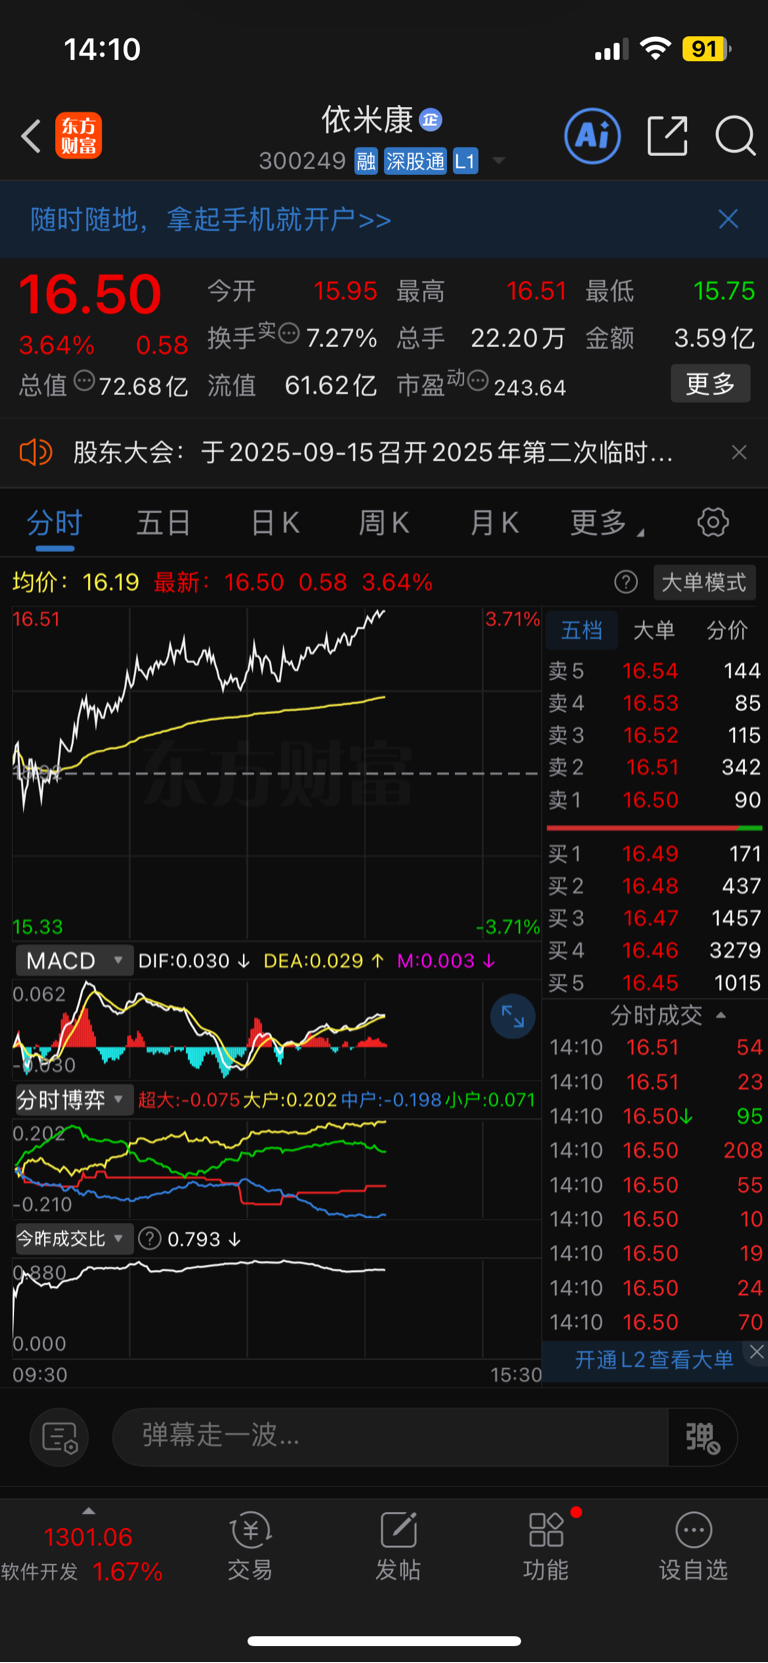Viewport: 768px width, 1663px height.
Task: Select the 卖1 16.50 order row
Action: (654, 800)
